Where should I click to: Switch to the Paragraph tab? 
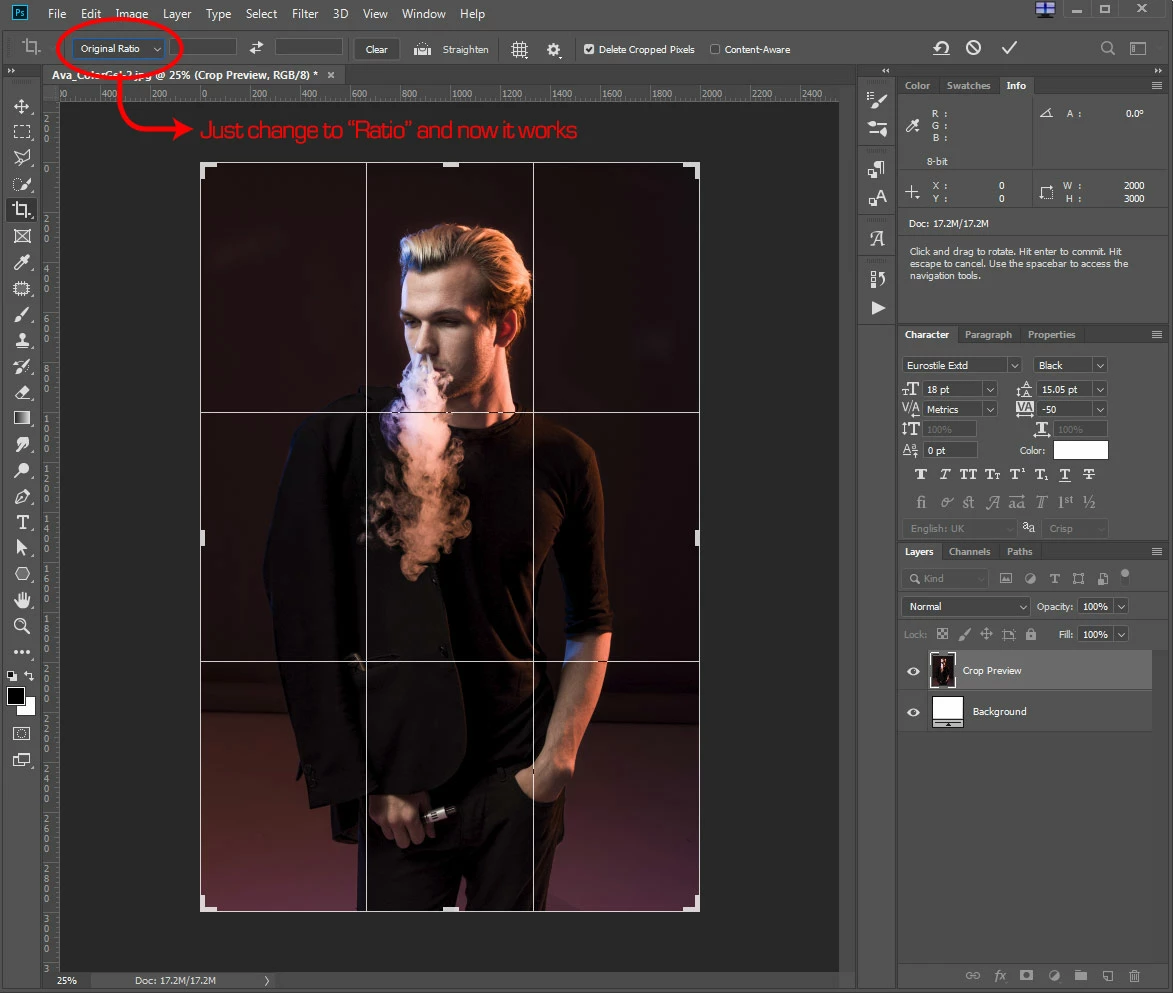(987, 334)
